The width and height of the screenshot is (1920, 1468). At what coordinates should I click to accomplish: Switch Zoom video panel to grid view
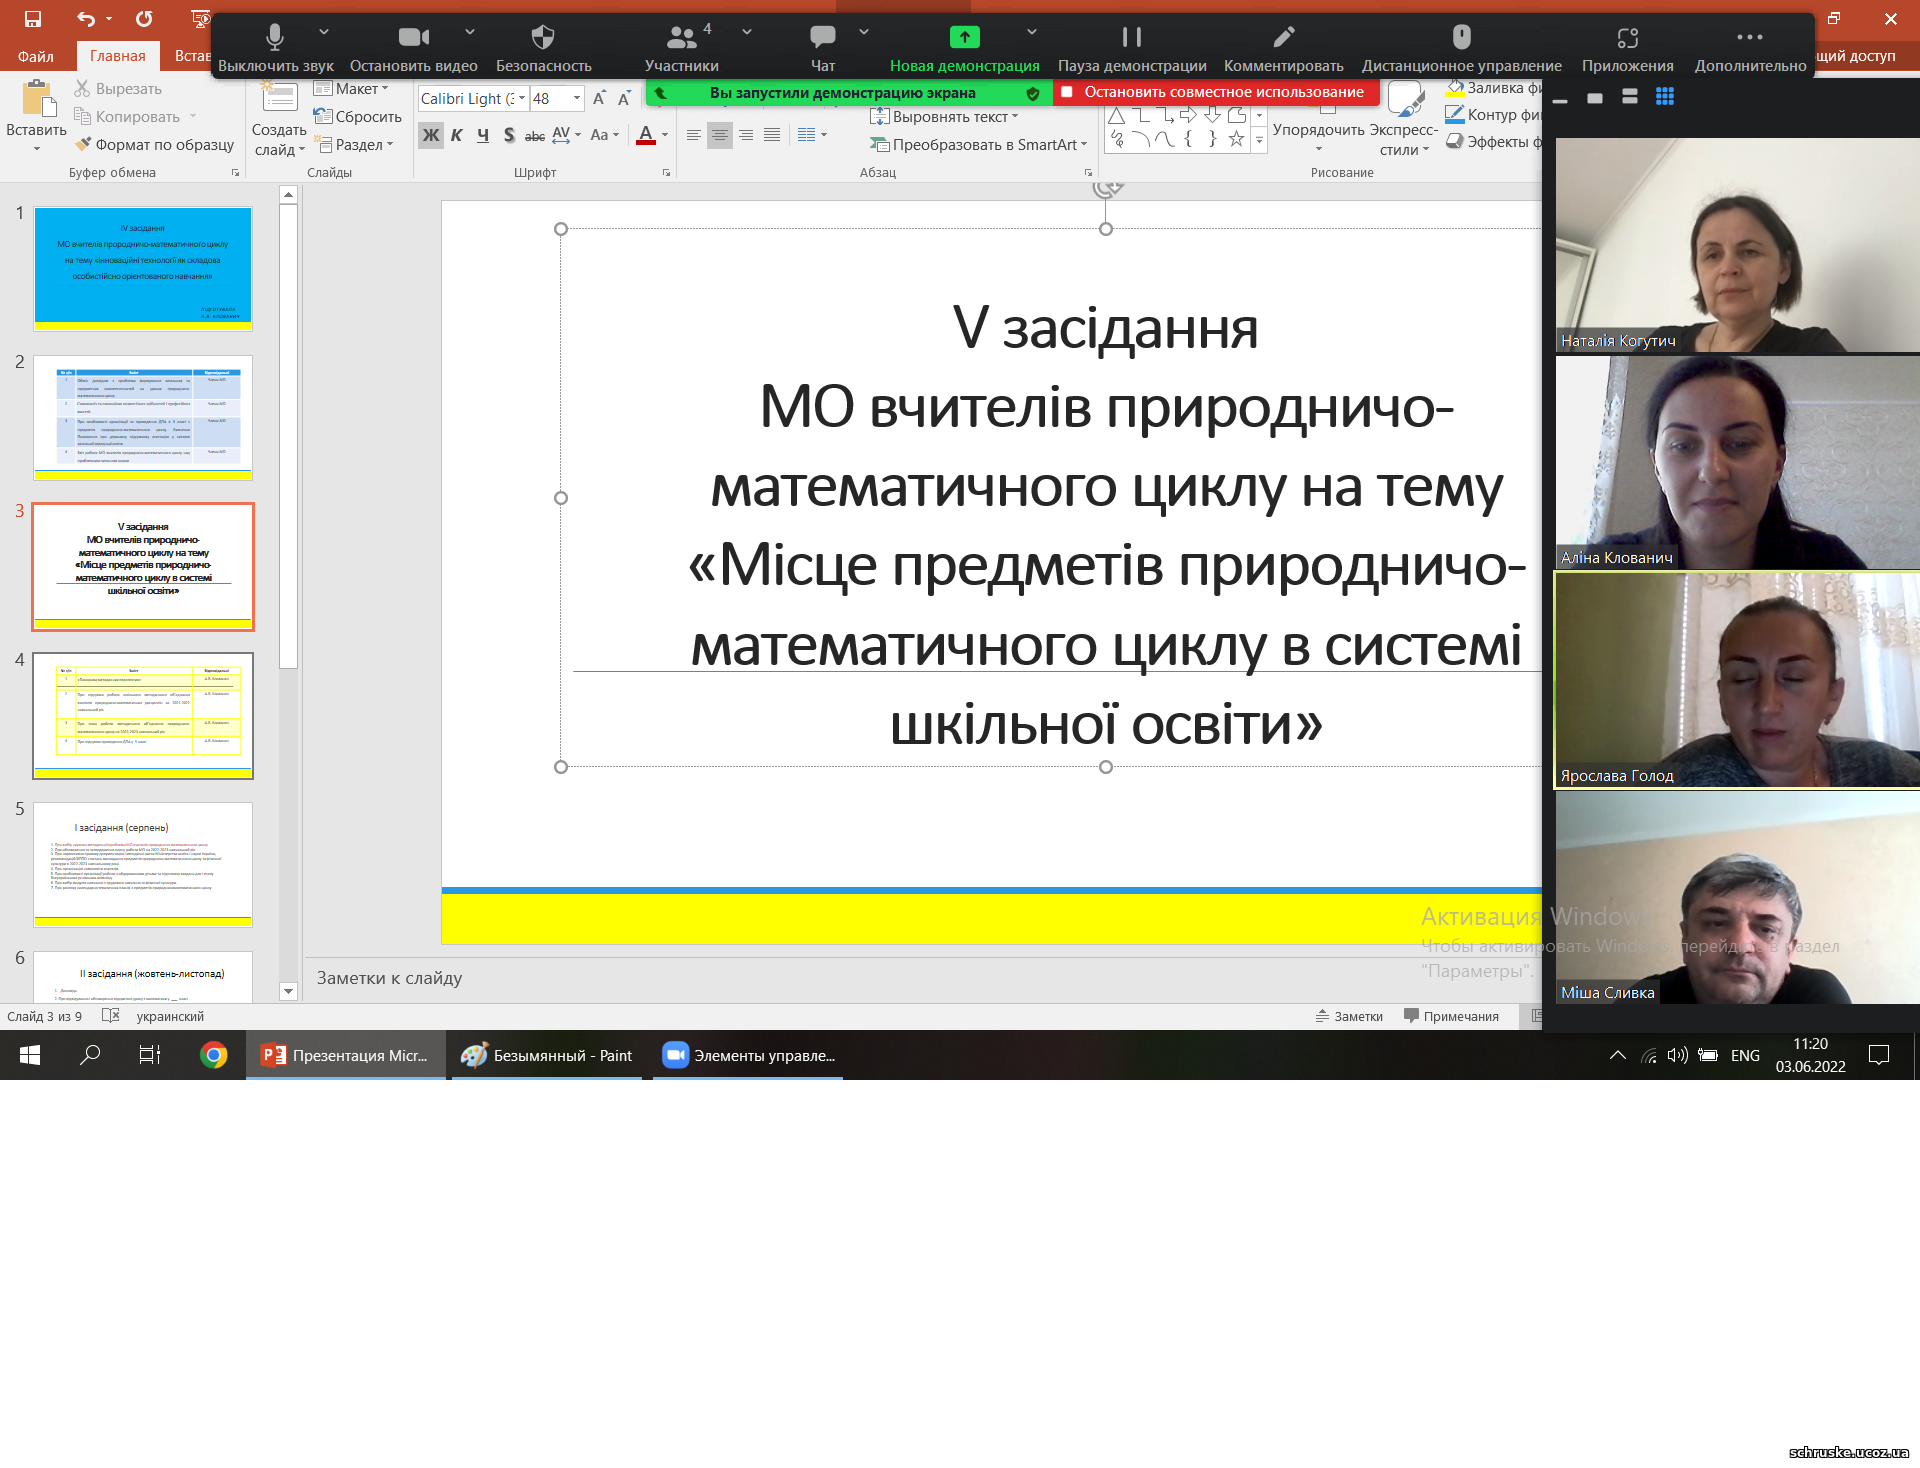click(1664, 97)
